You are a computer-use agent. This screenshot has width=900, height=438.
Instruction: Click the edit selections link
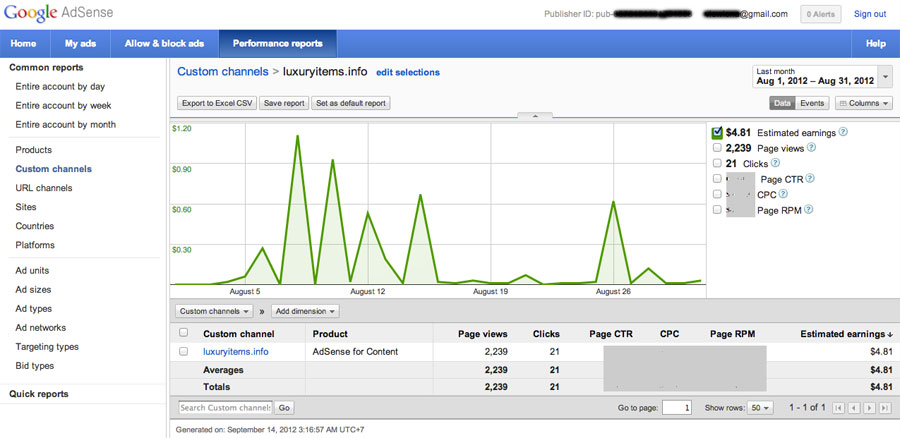(x=408, y=72)
